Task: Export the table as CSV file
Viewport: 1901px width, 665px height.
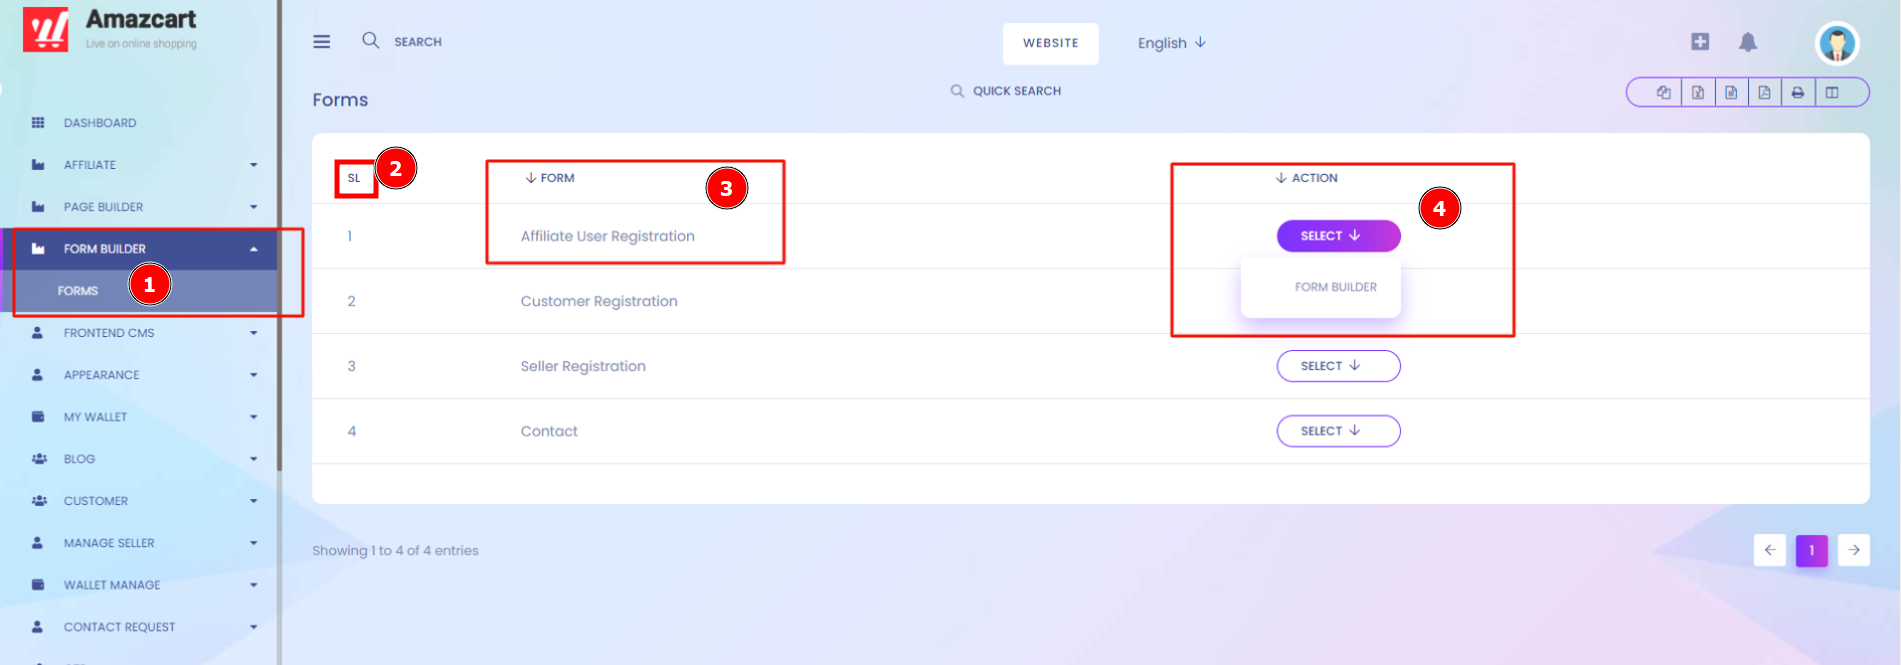Action: (1731, 92)
